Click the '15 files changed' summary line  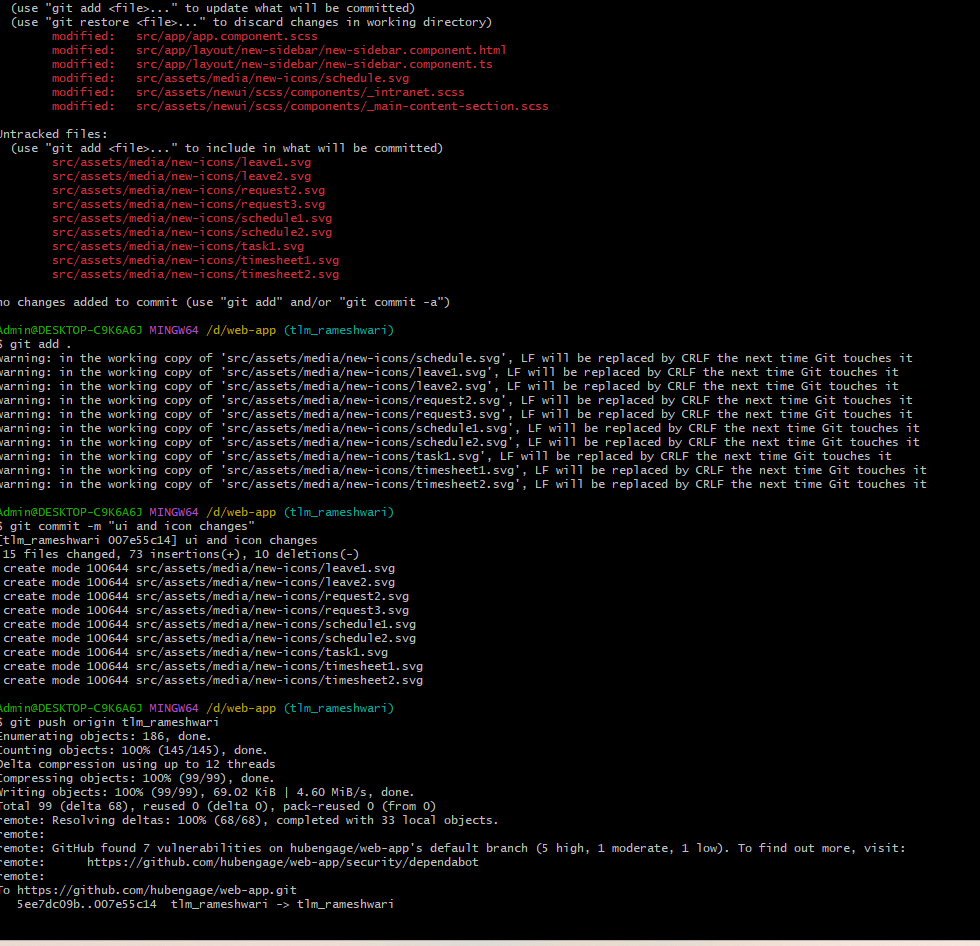click(x=180, y=554)
